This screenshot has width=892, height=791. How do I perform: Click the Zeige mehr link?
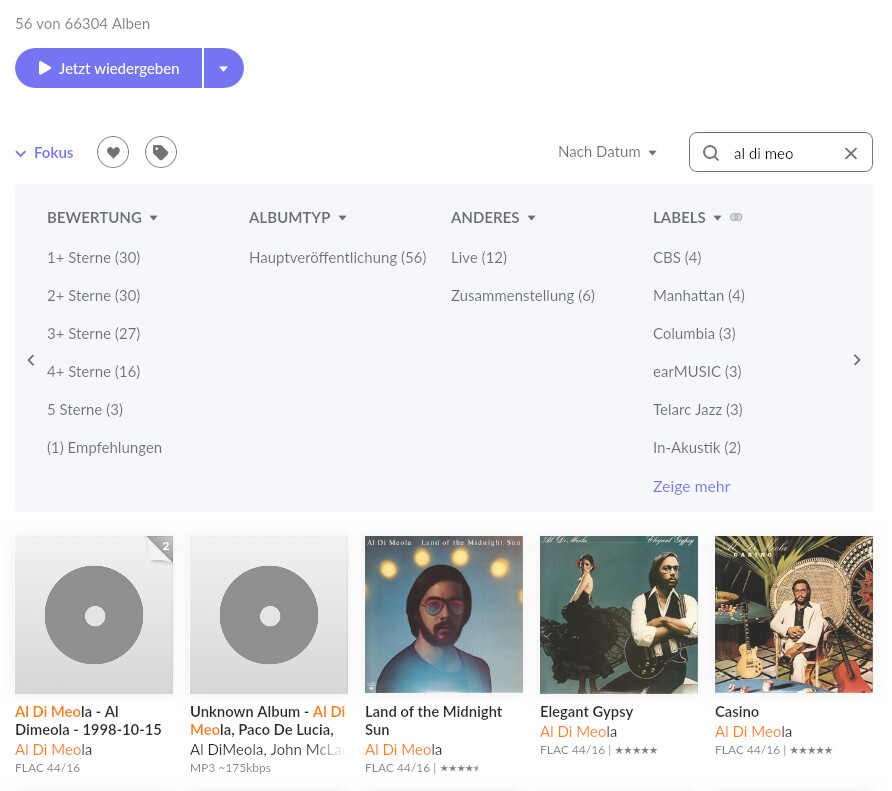691,487
